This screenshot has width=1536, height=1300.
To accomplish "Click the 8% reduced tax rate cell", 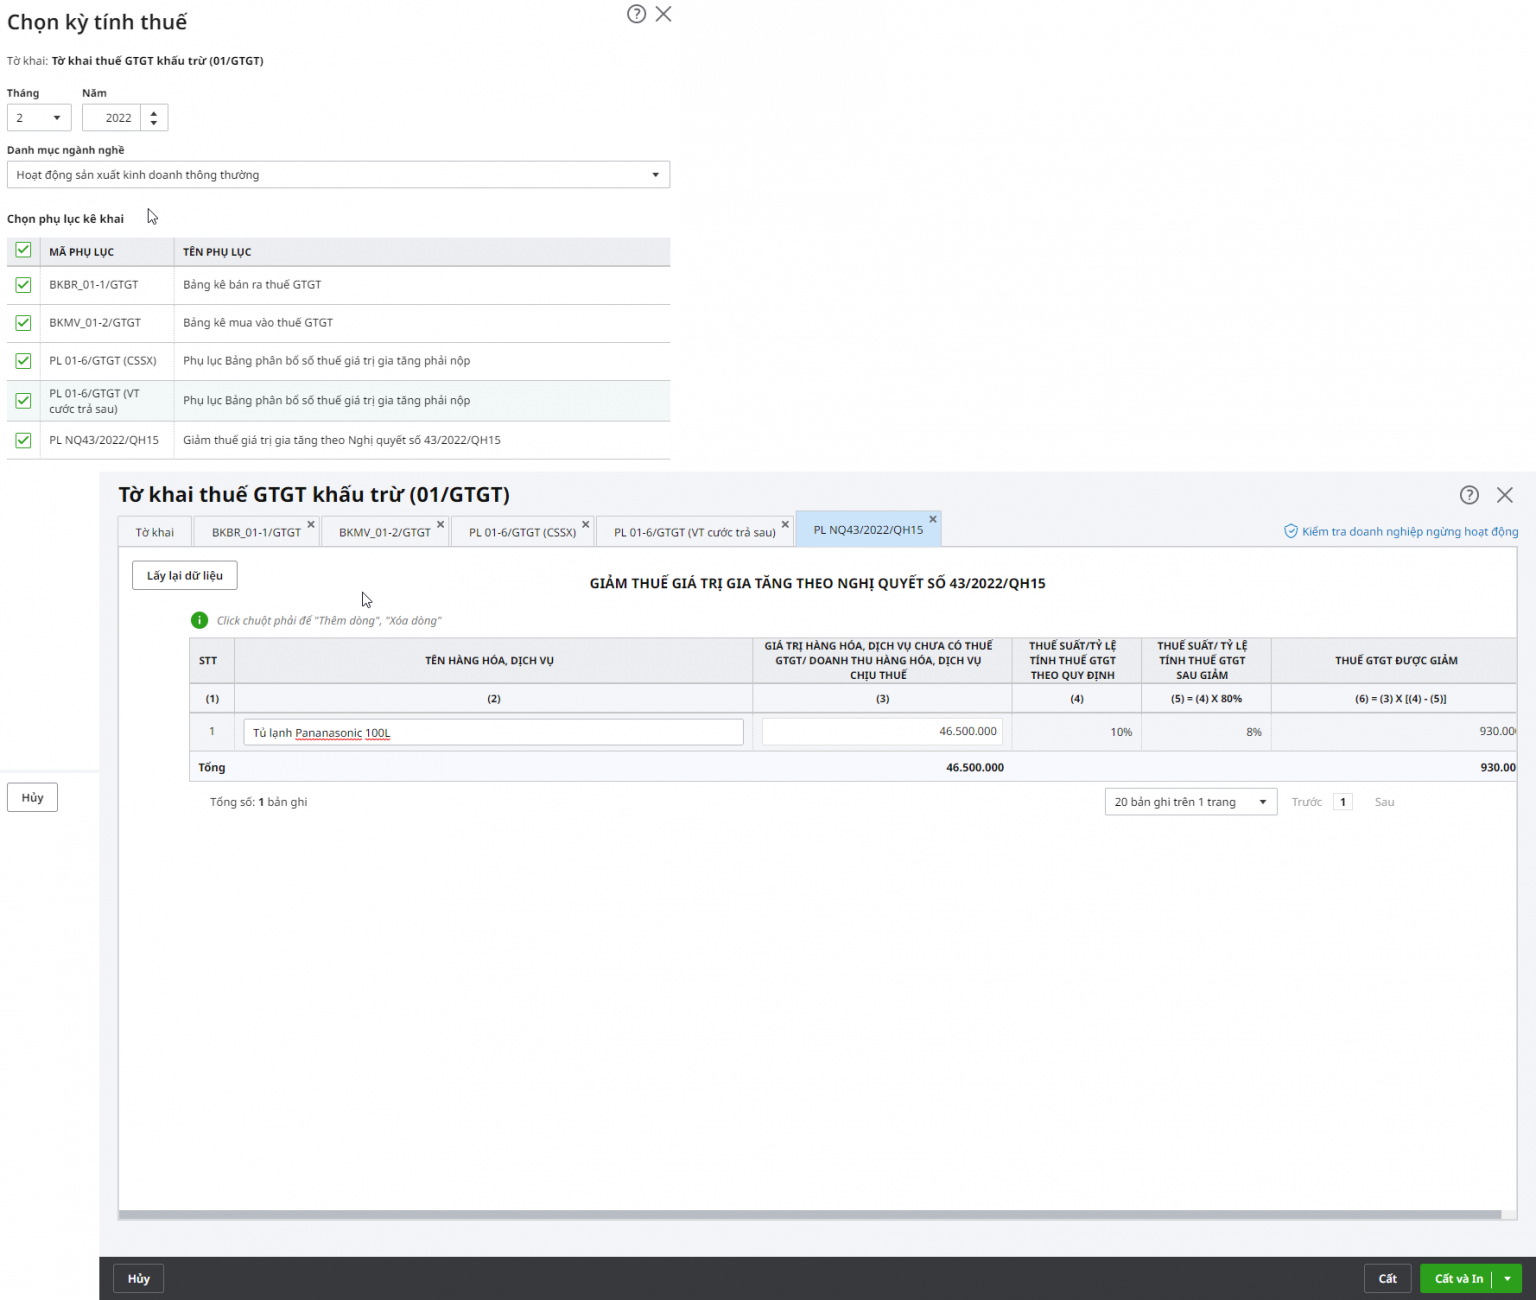I will tap(1206, 732).
